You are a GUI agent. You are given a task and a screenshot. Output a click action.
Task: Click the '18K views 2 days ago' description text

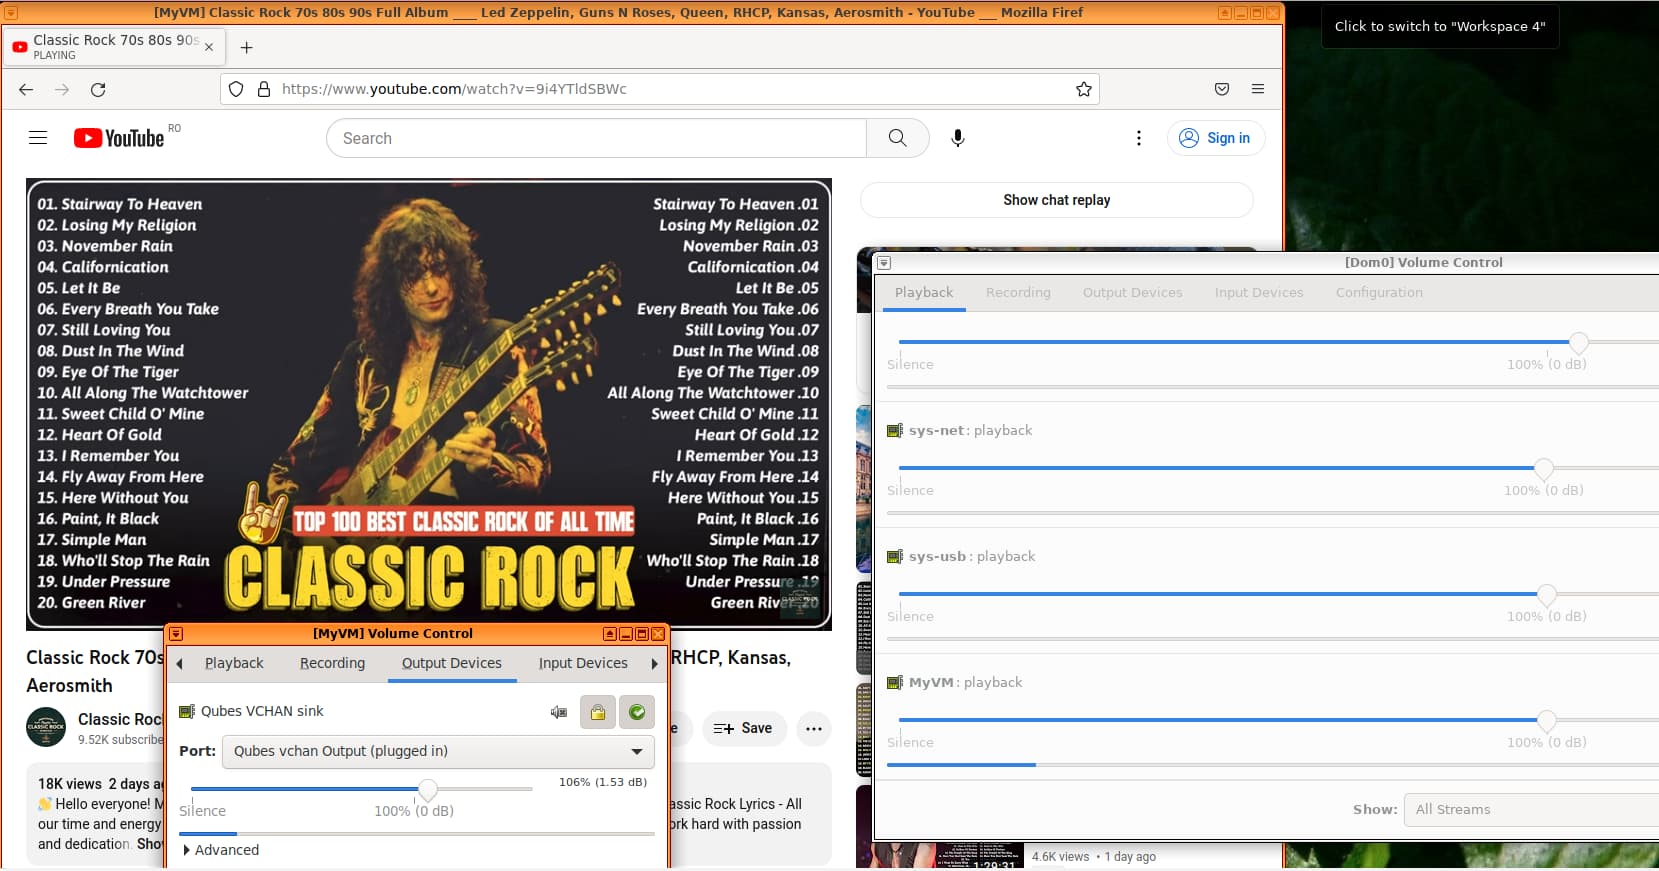[x=100, y=784]
